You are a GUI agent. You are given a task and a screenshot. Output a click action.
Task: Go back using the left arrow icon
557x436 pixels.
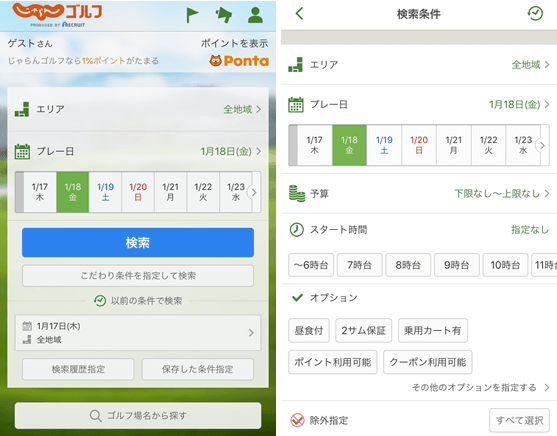point(299,14)
